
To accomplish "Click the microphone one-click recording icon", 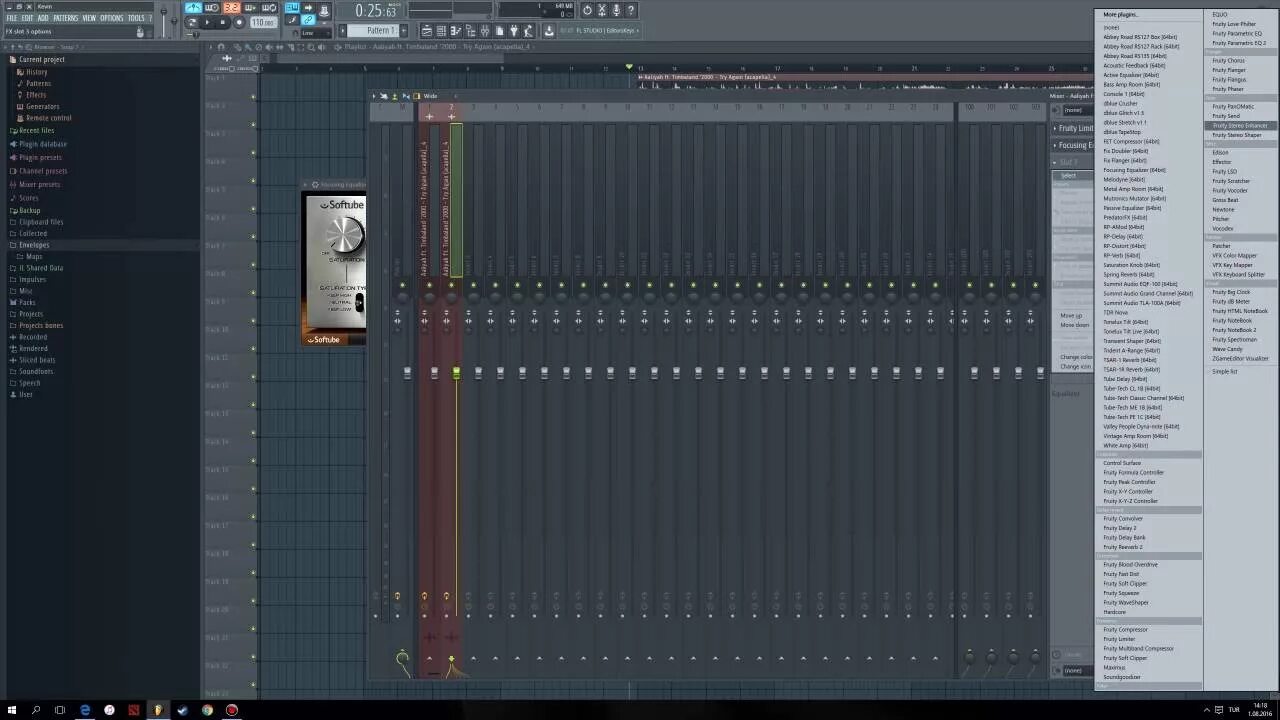I will click(x=616, y=10).
